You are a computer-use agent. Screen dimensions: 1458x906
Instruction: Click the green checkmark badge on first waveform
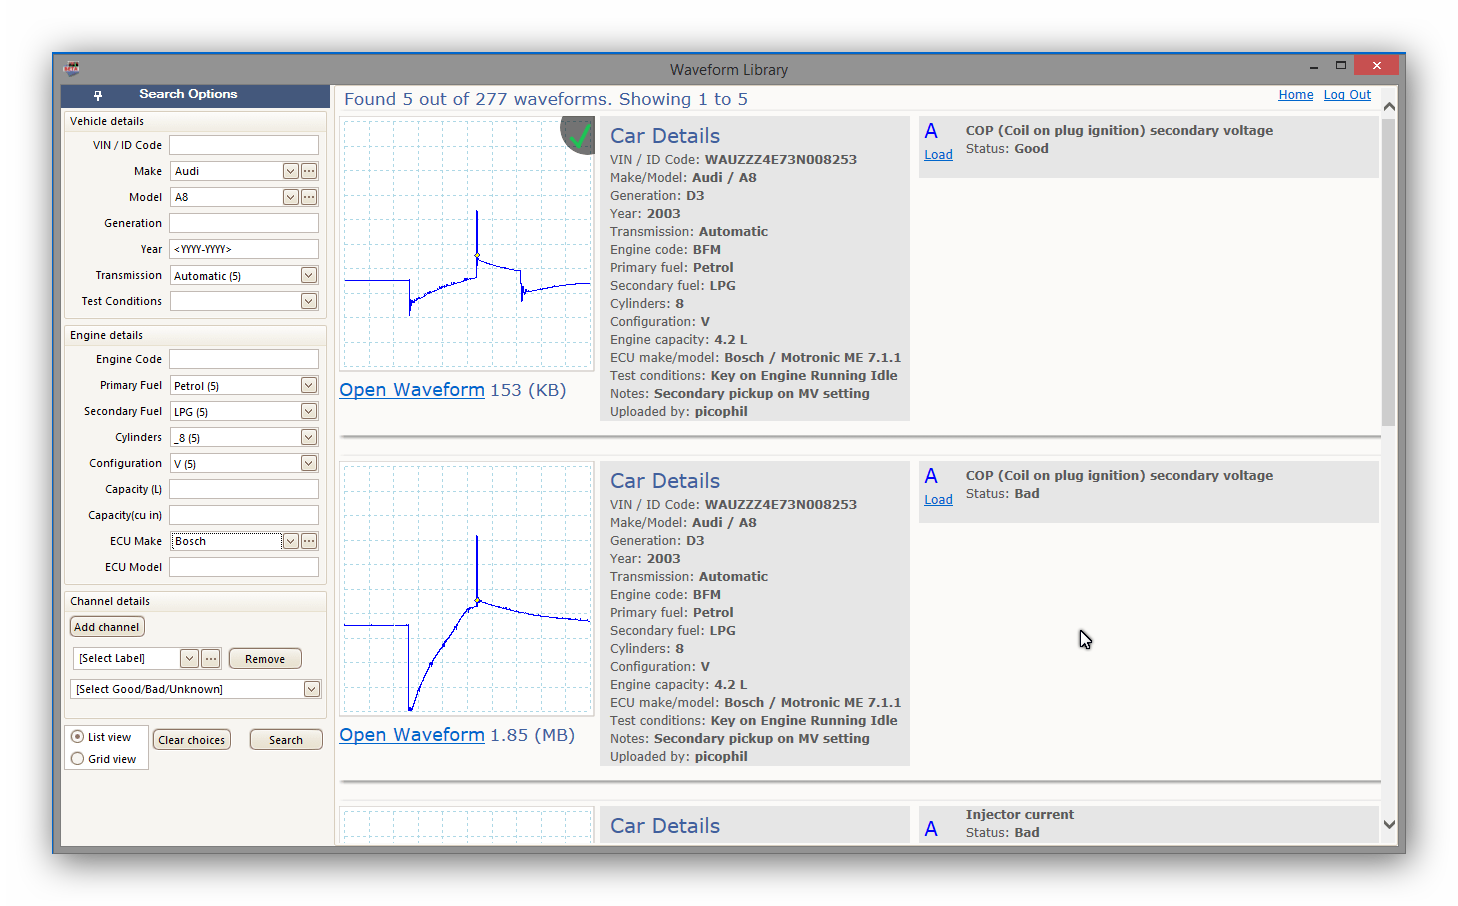(x=578, y=135)
